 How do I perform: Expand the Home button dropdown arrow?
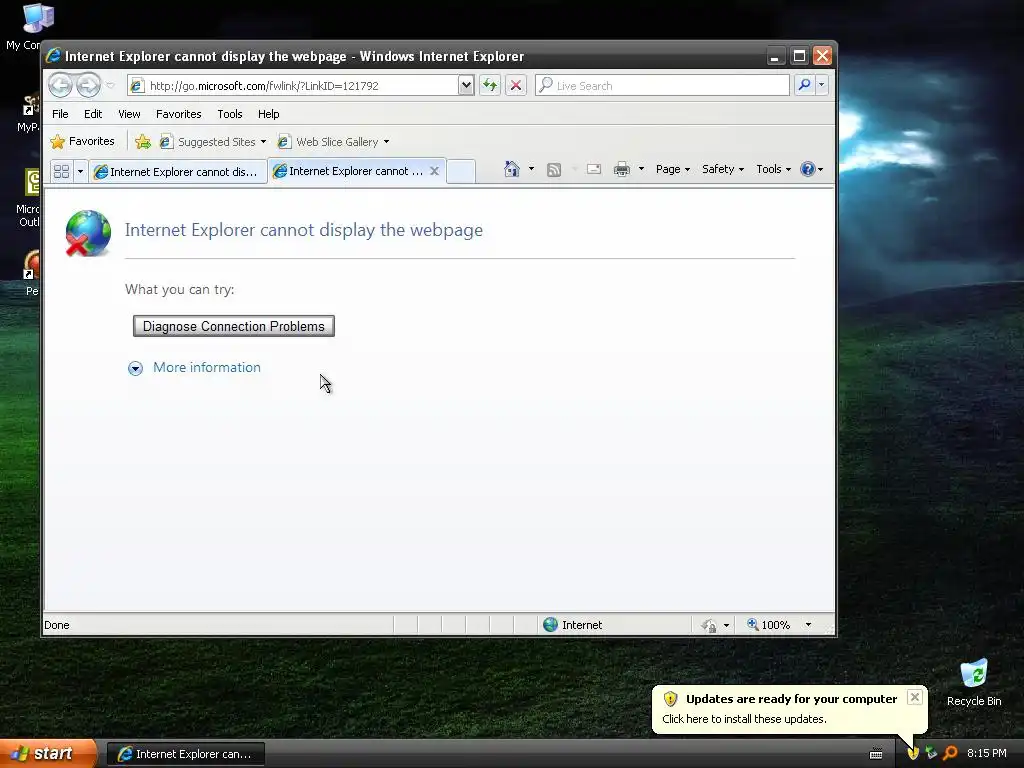click(531, 169)
